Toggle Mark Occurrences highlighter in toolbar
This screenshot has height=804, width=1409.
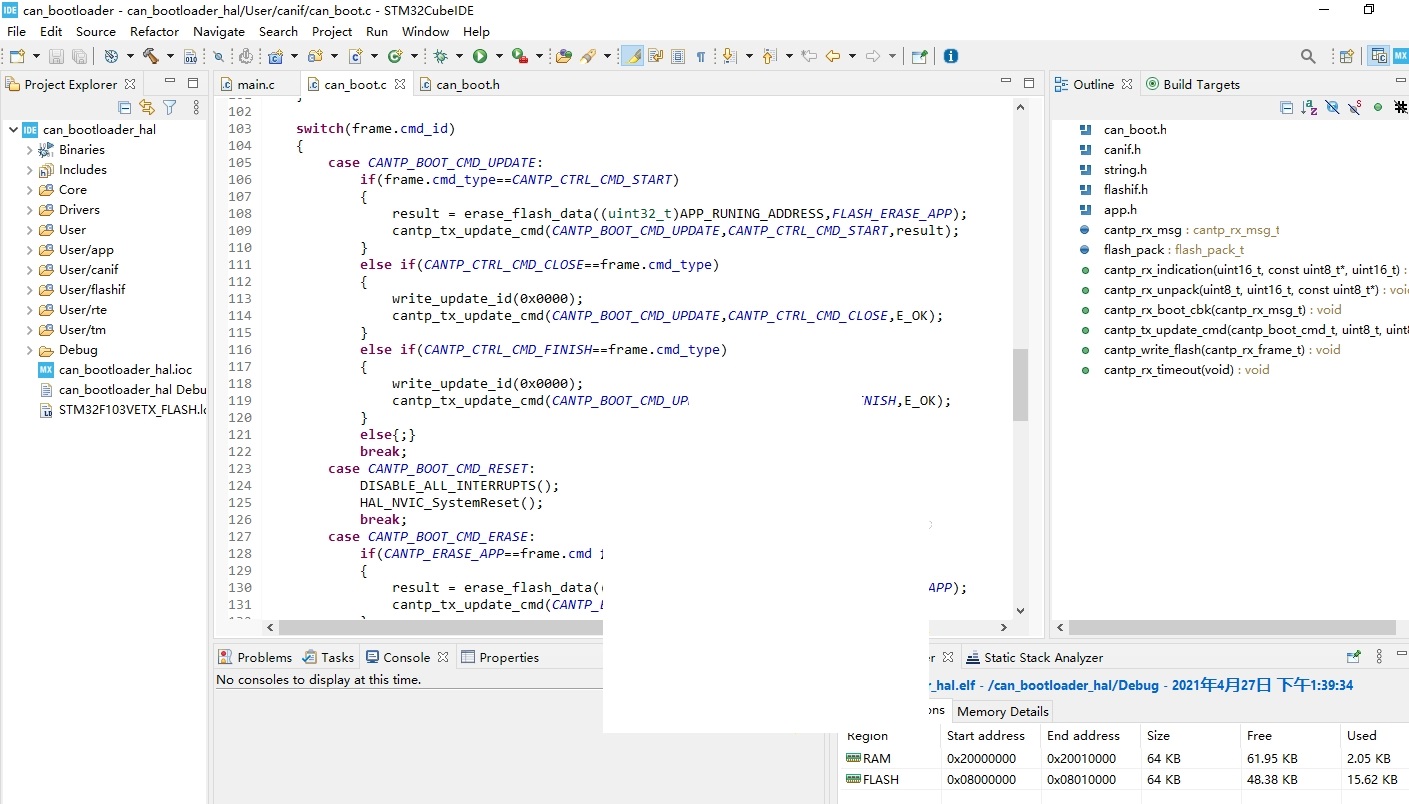[632, 56]
